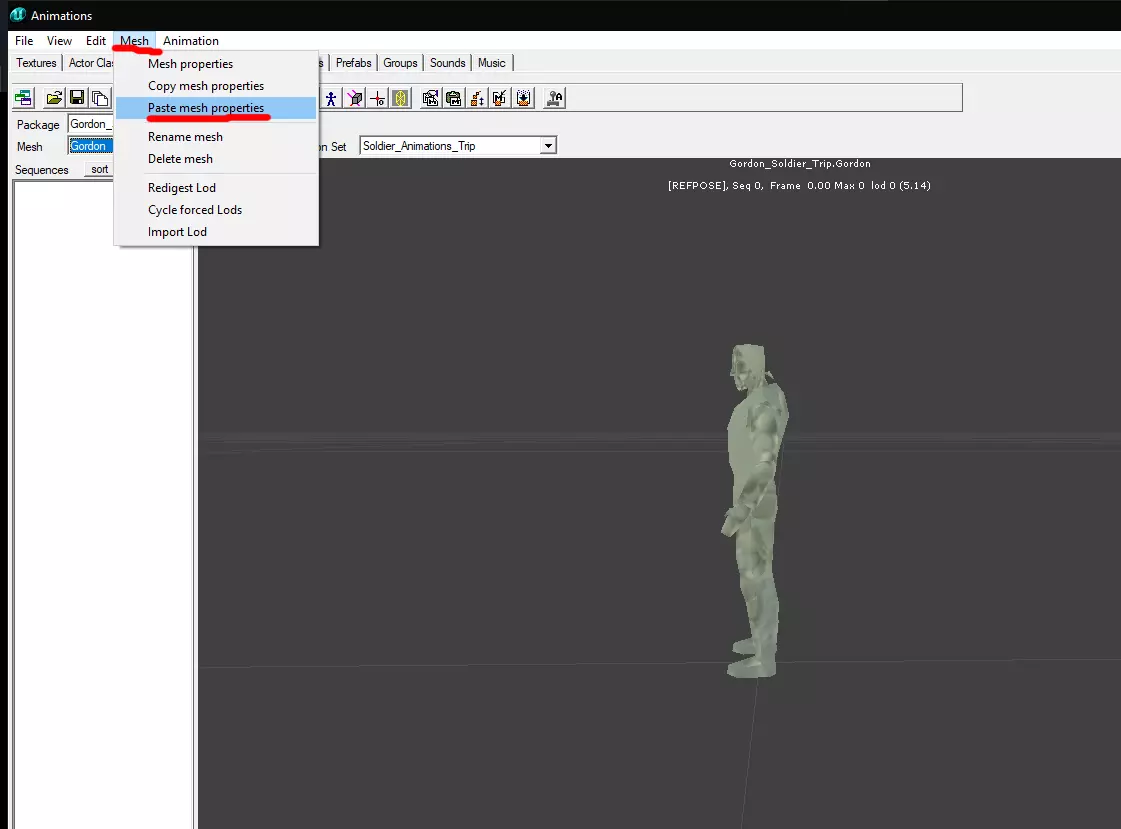
Task: Click the copy pages icon beside save
Action: pos(100,98)
